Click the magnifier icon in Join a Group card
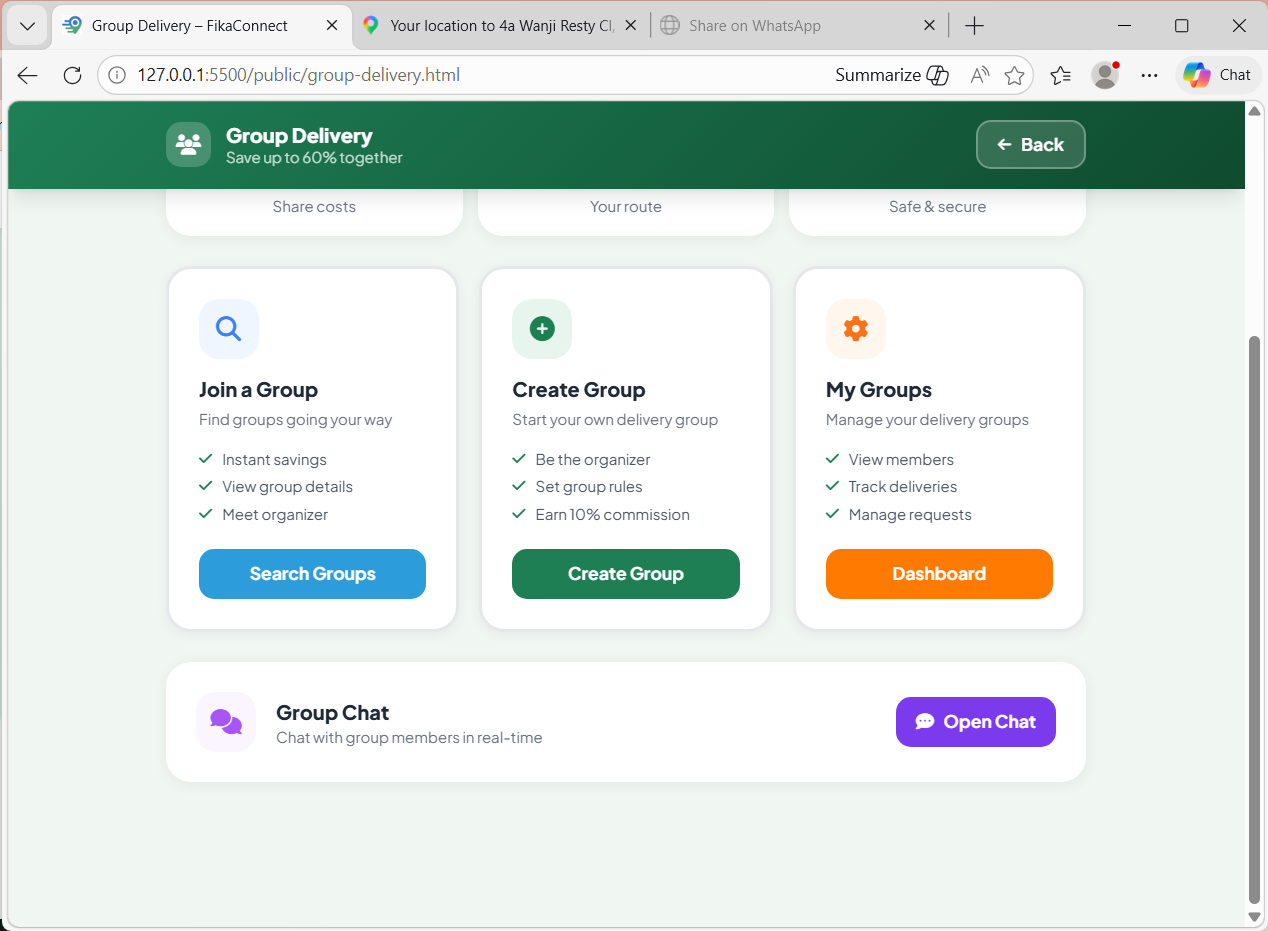Viewport: 1268px width, 931px height. click(x=228, y=329)
